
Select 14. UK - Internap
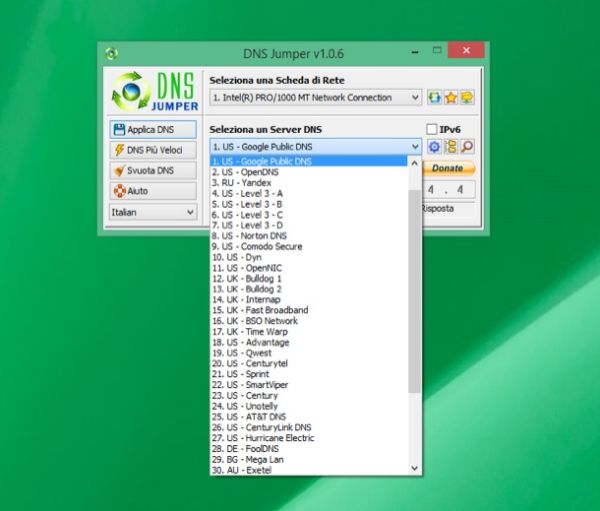(309, 300)
